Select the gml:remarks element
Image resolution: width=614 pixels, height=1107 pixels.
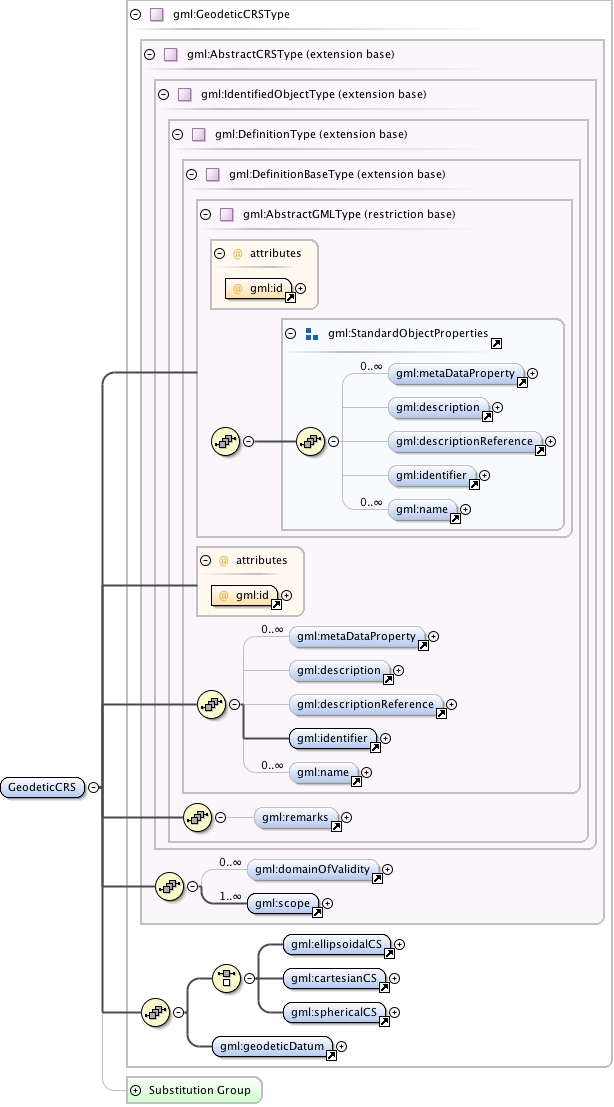click(x=296, y=818)
